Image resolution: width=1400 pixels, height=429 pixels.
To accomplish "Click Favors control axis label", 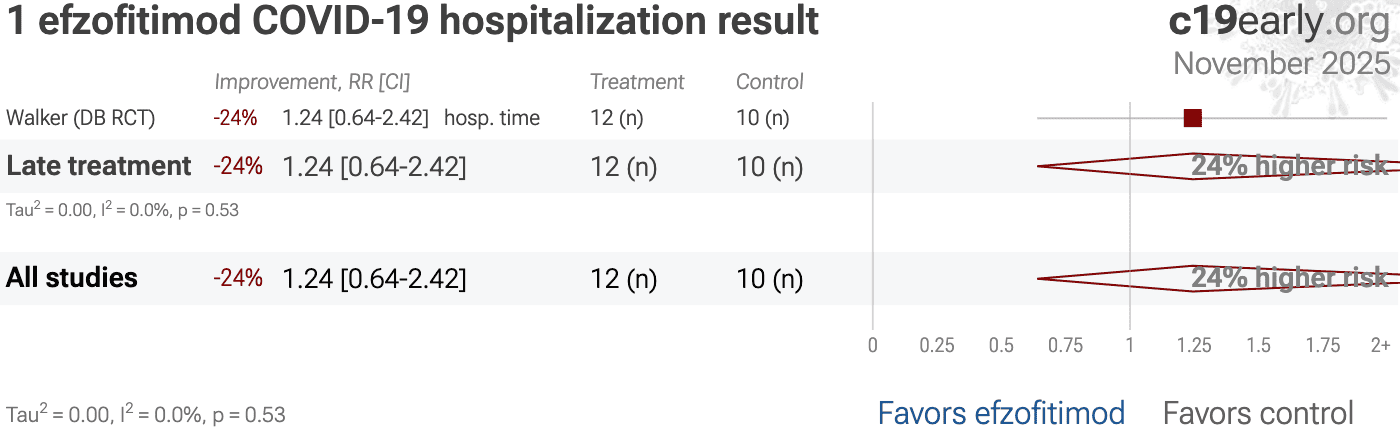I will (x=1258, y=412).
